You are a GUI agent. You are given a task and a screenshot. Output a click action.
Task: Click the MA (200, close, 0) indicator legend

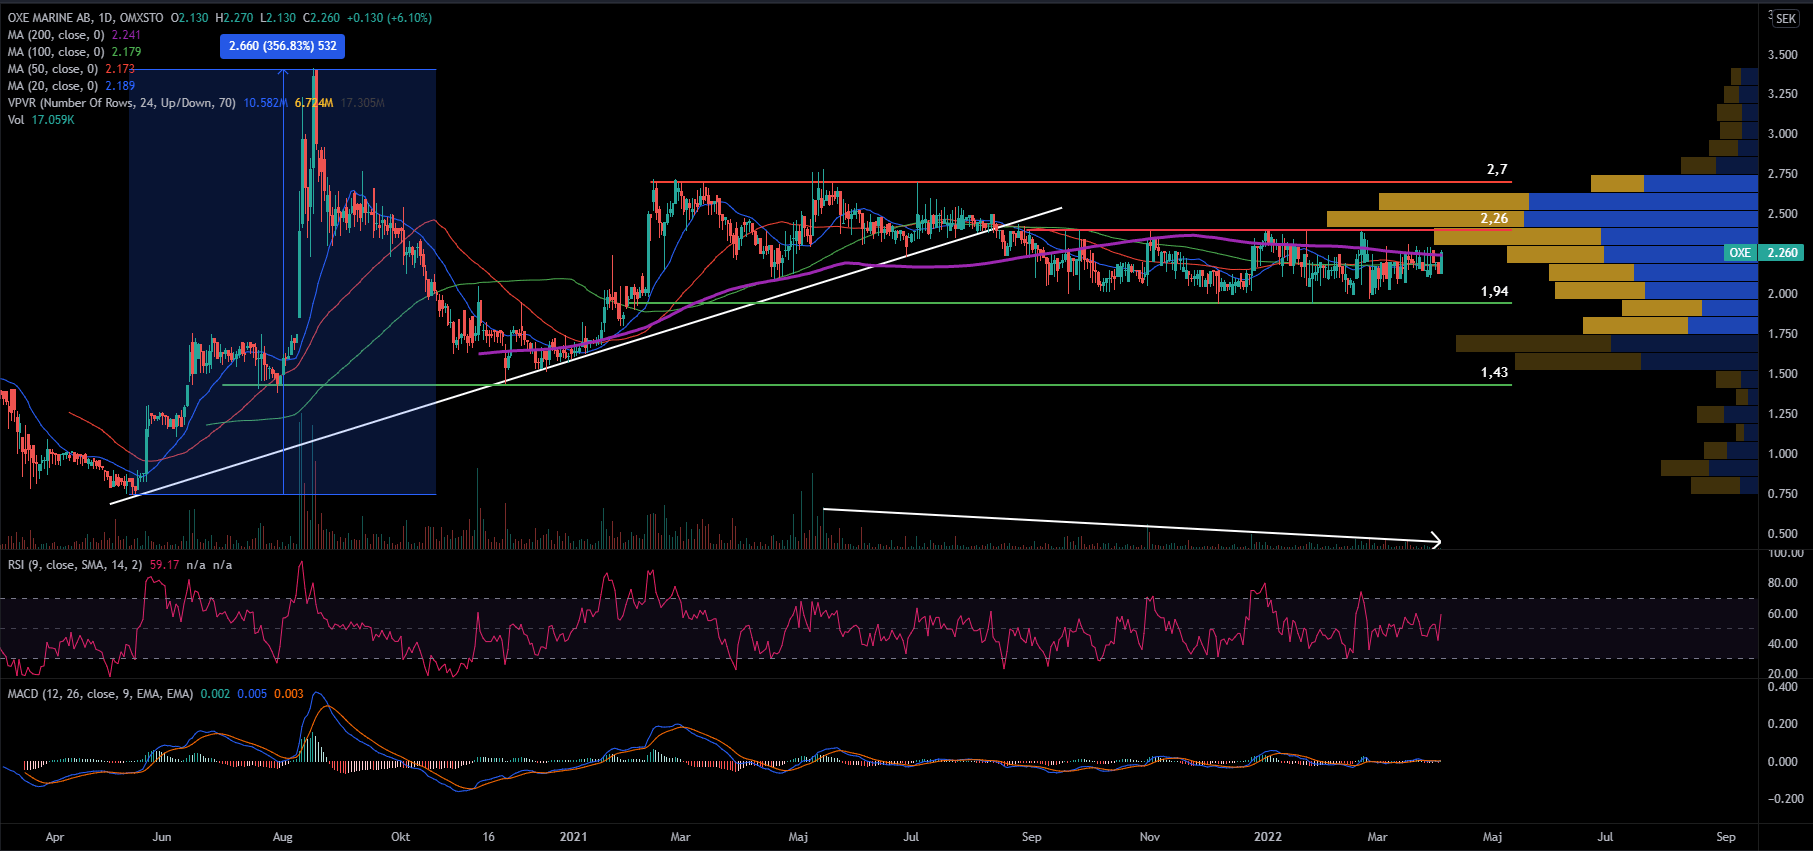(56, 35)
